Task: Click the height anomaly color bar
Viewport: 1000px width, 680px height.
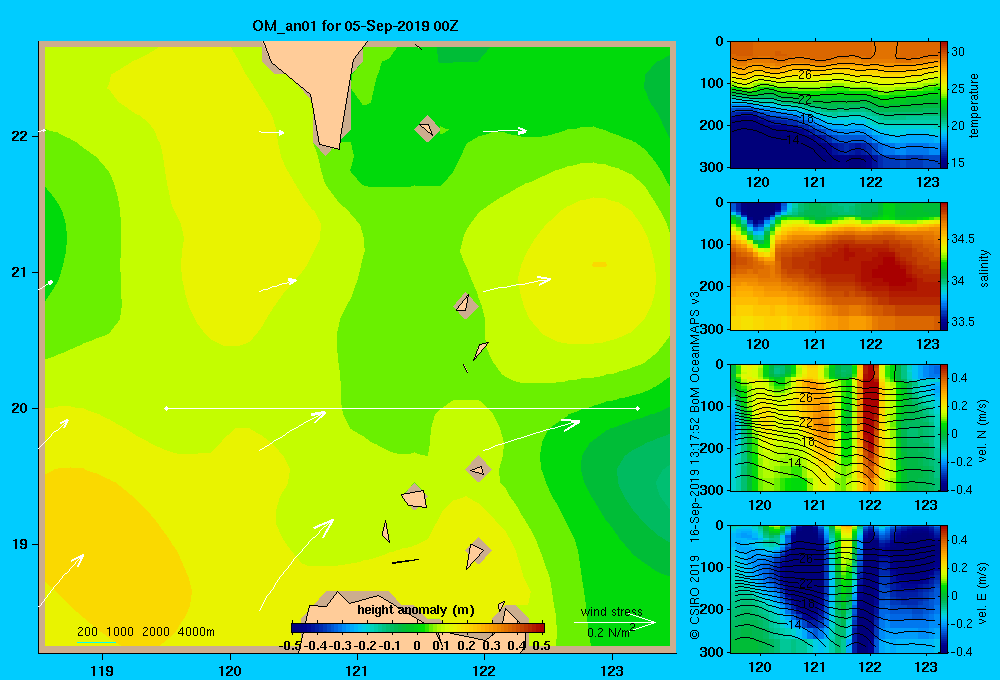Action: [x=418, y=628]
